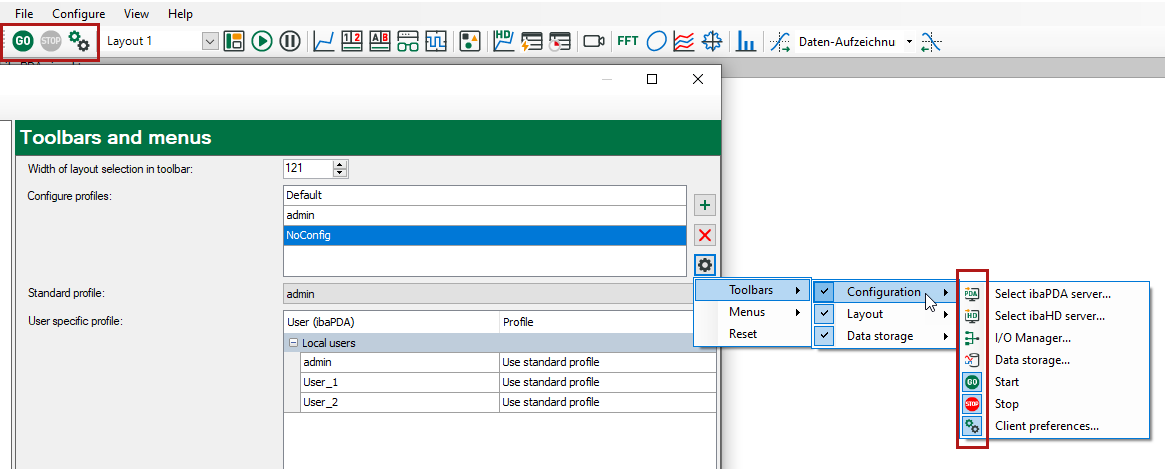Viewport: 1165px width, 469px height.
Task: Click the FFT view toolbar icon
Action: point(627,41)
